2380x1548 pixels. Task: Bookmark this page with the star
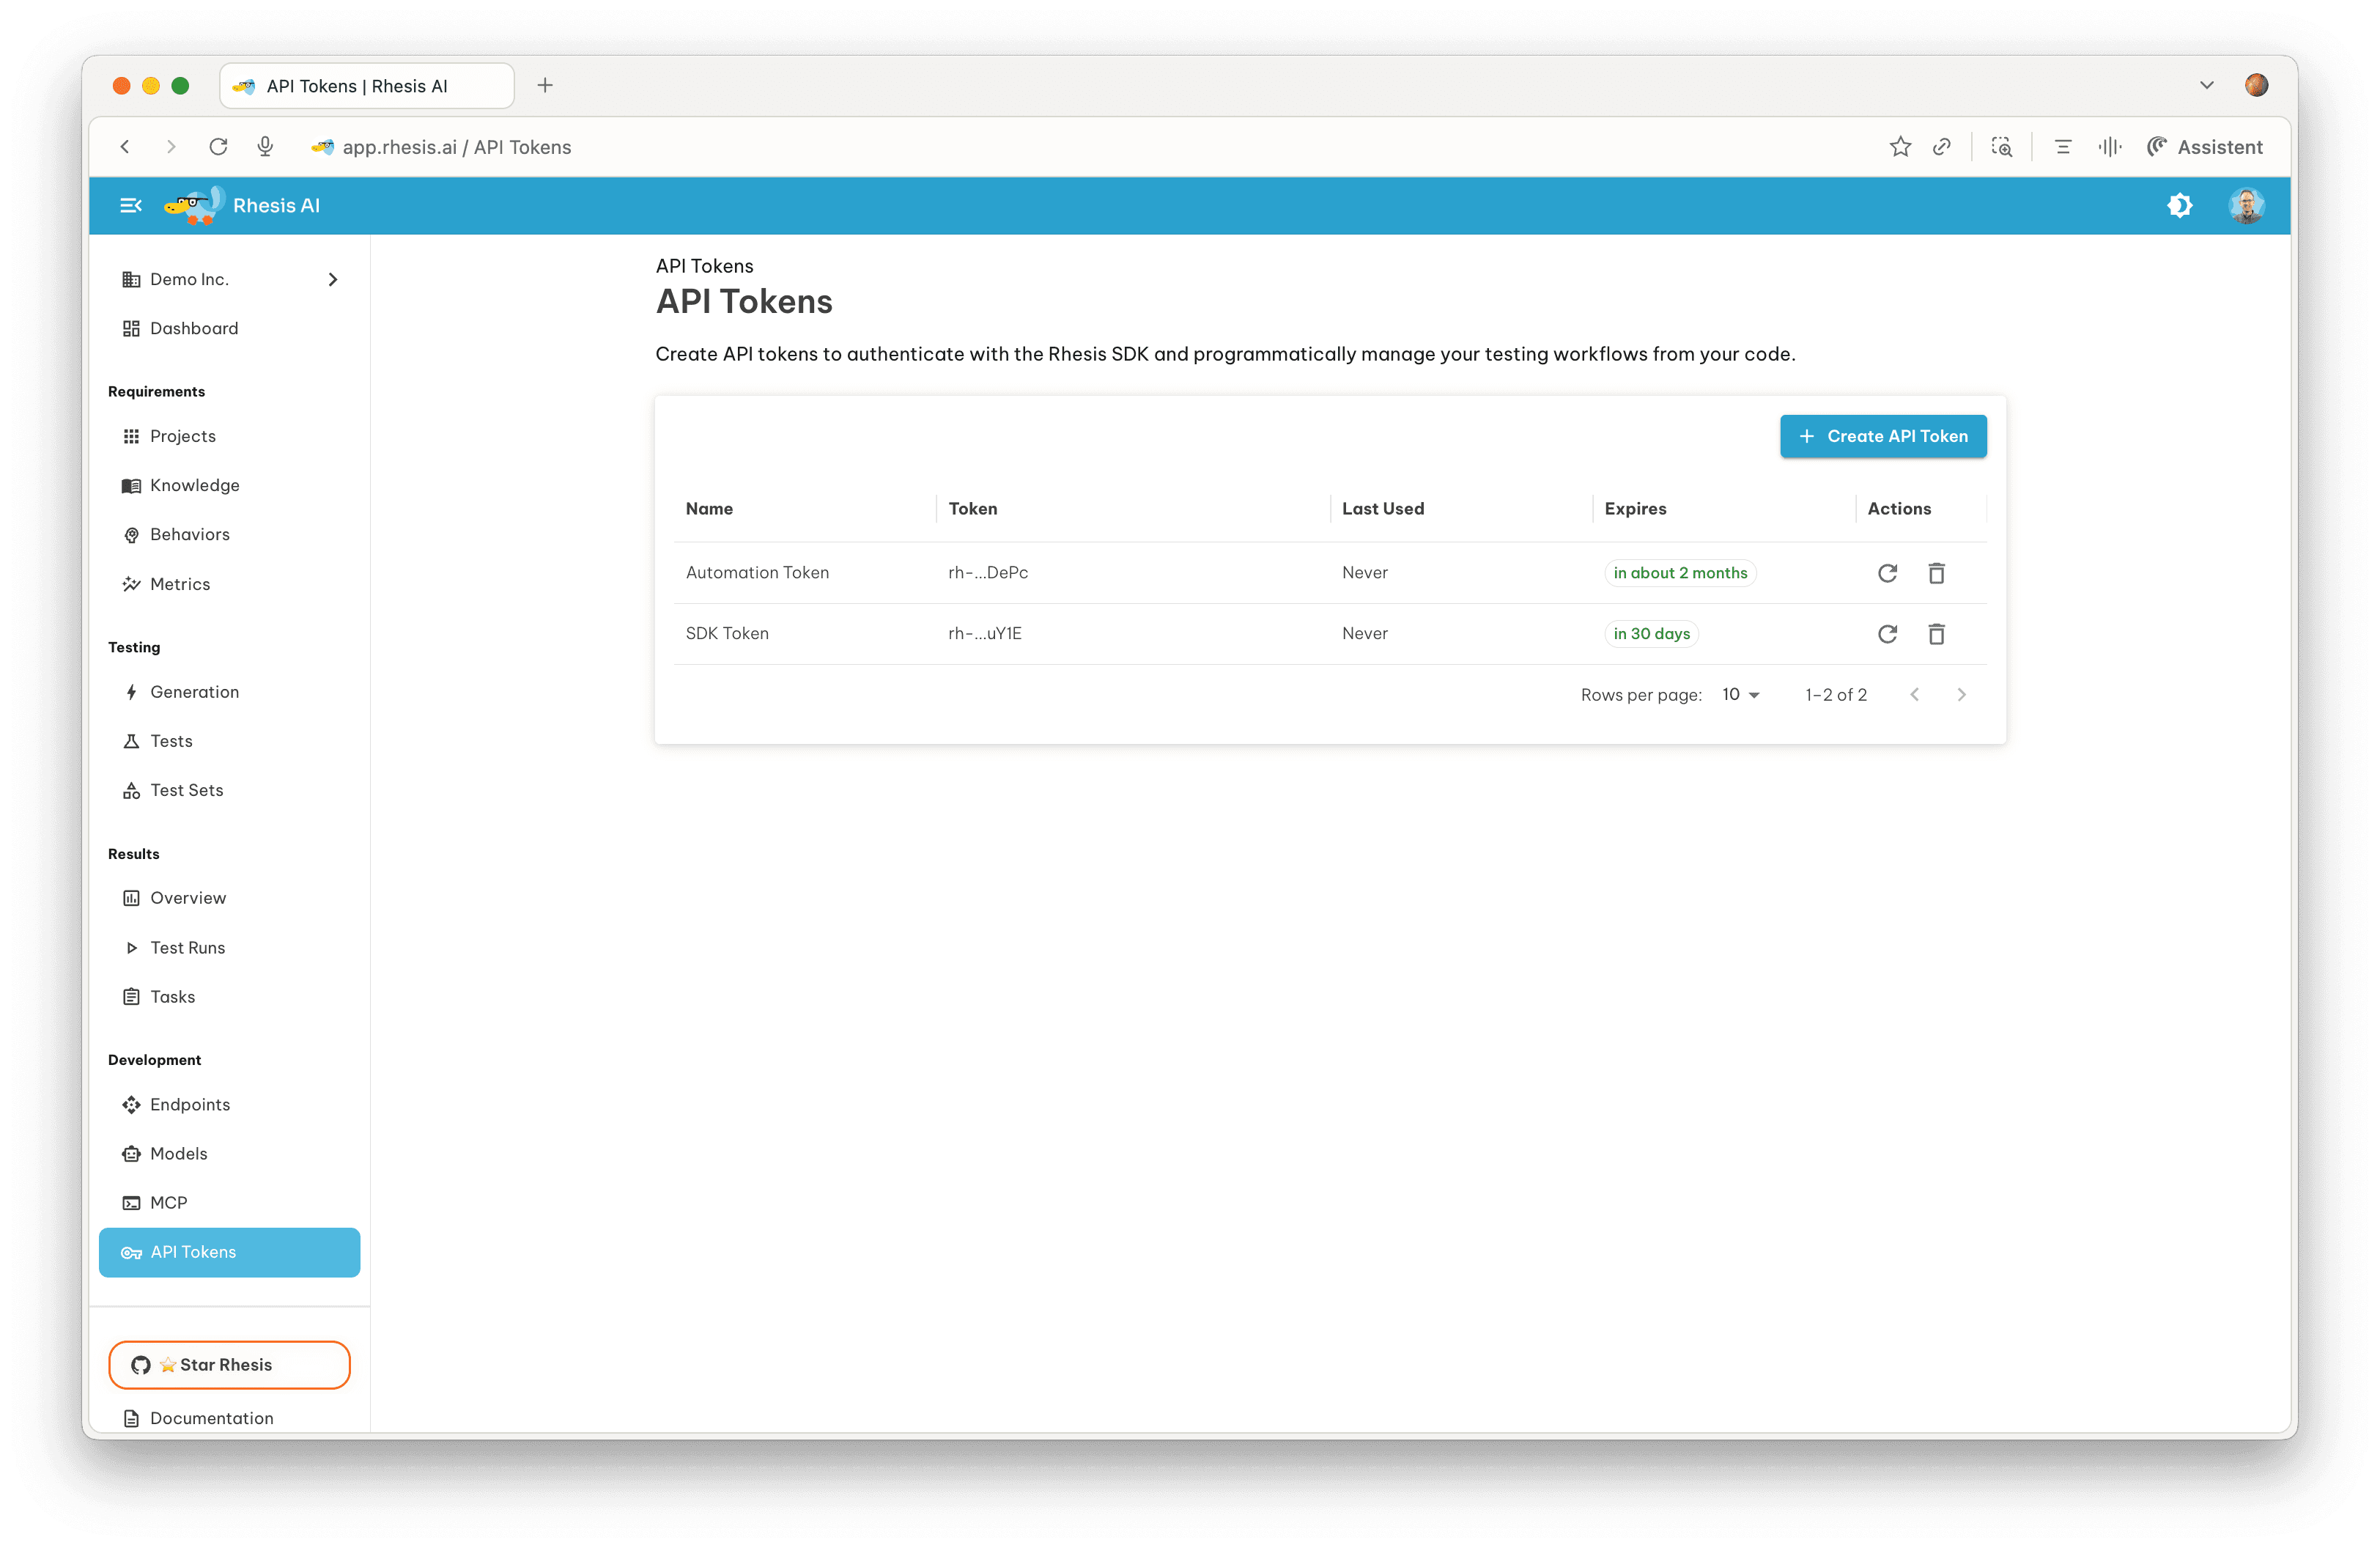click(x=1900, y=146)
